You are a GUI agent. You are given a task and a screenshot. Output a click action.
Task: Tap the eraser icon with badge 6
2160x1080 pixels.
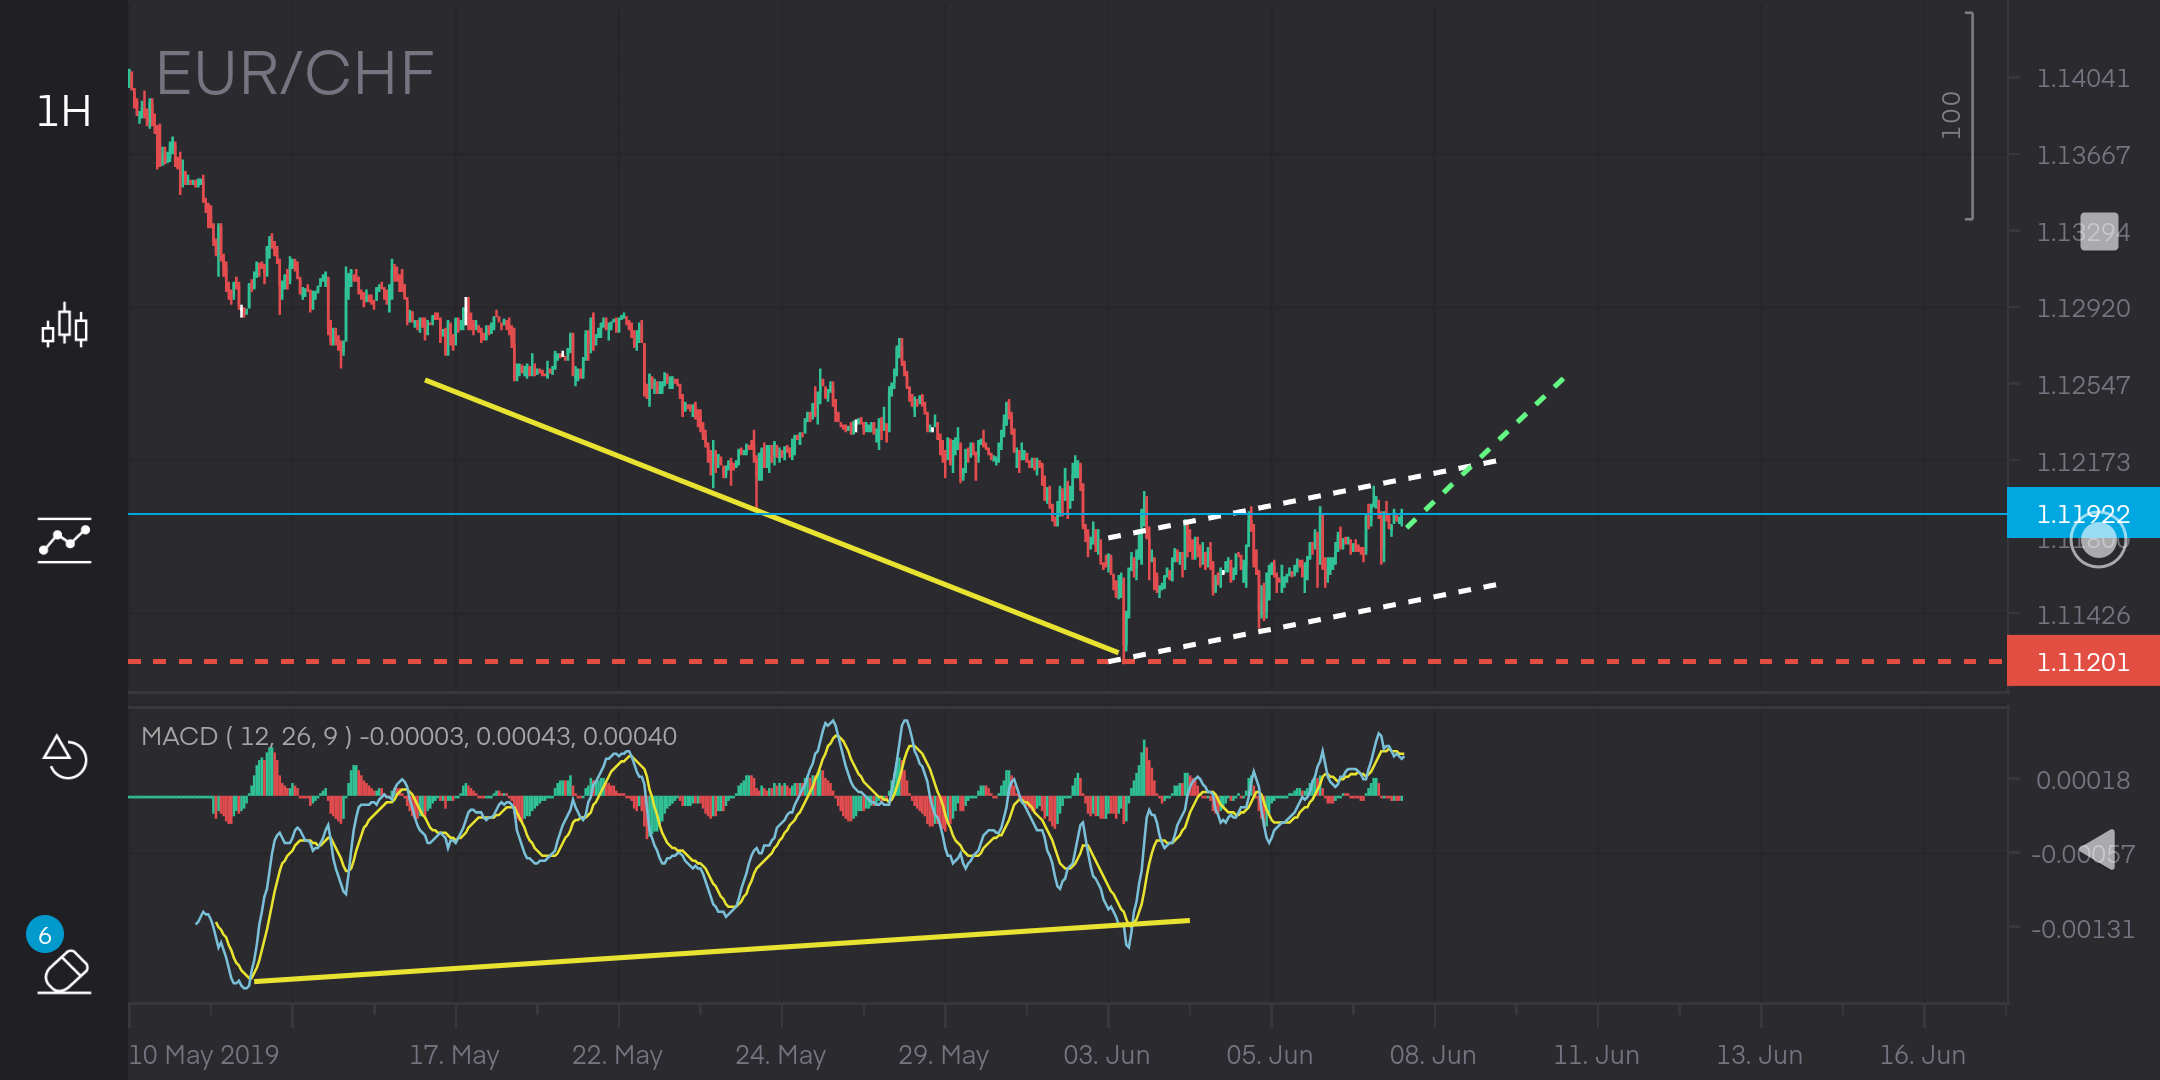[x=64, y=968]
